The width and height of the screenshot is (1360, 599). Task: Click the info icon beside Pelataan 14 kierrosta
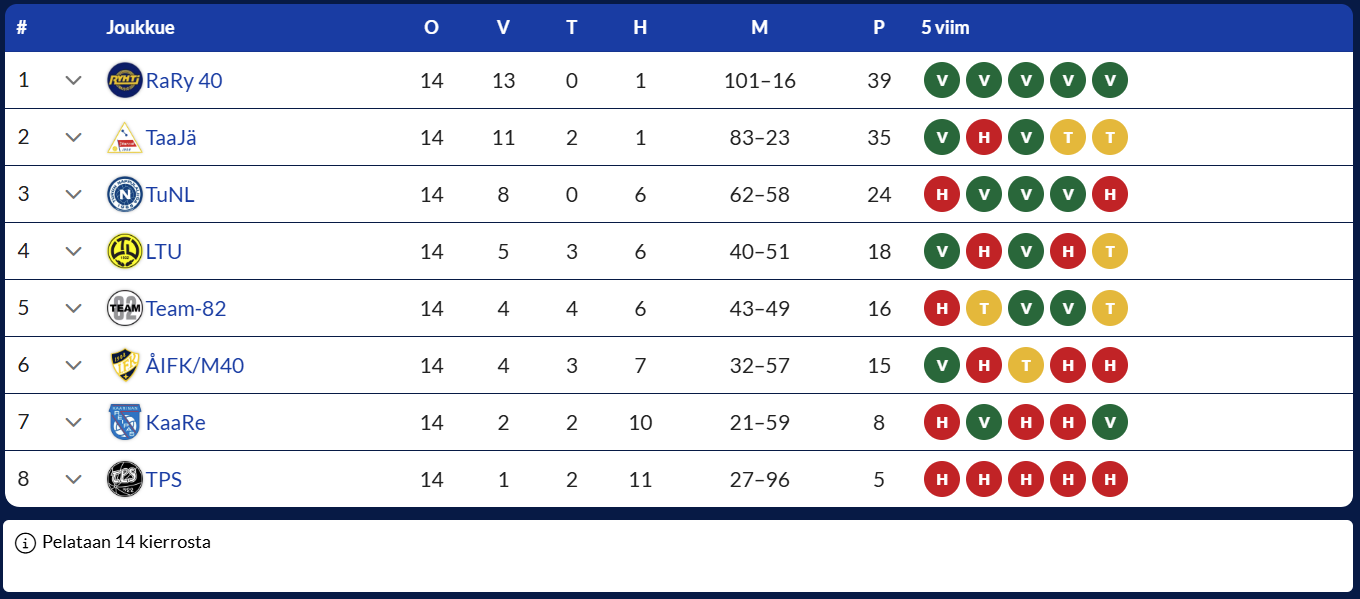(26, 543)
